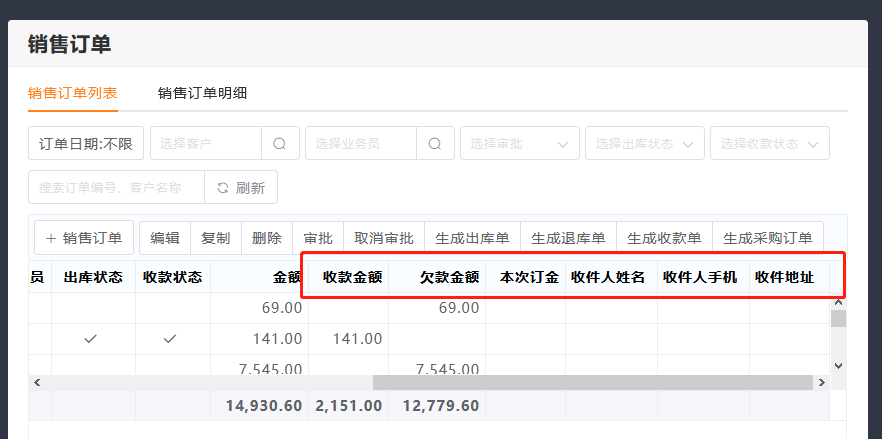Screen dimensions: 882x439
Task: Click the 生成出库单 button
Action: pyautogui.click(x=472, y=238)
